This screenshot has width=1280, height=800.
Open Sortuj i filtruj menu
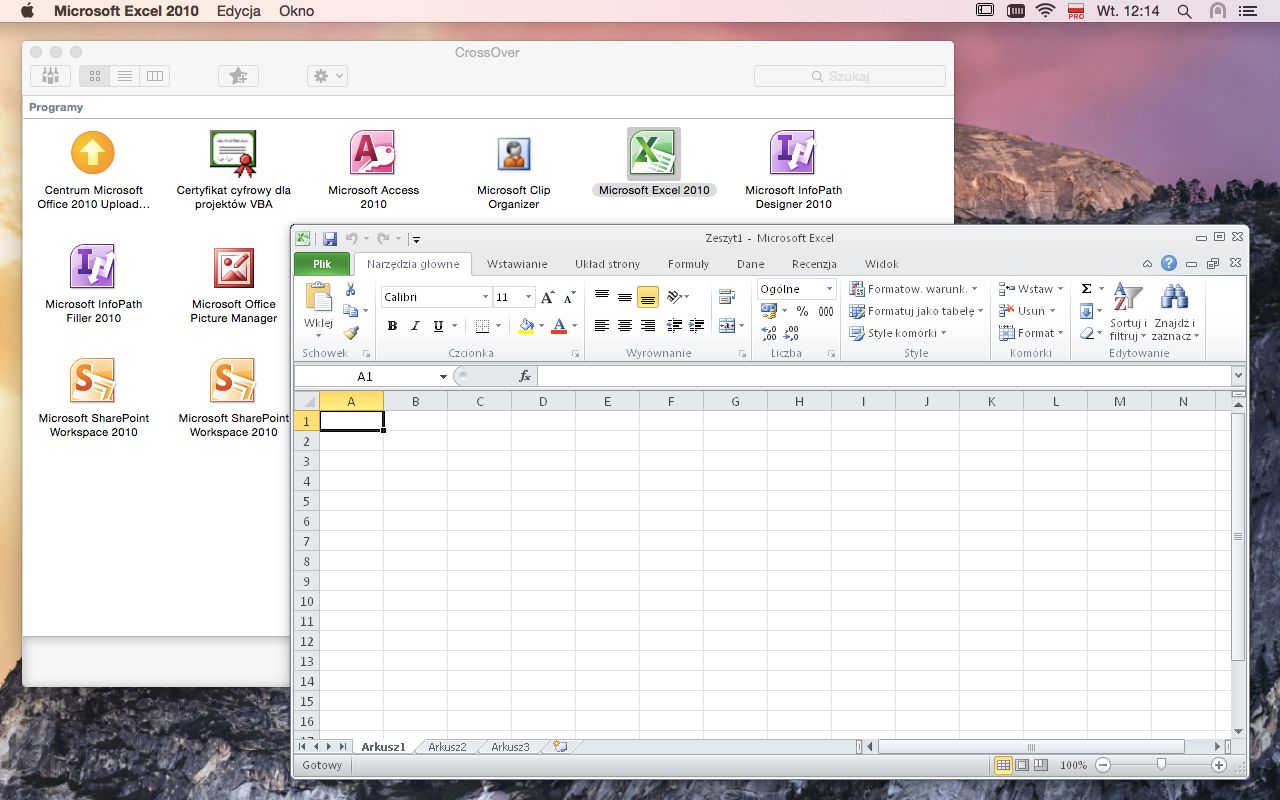pos(1128,312)
